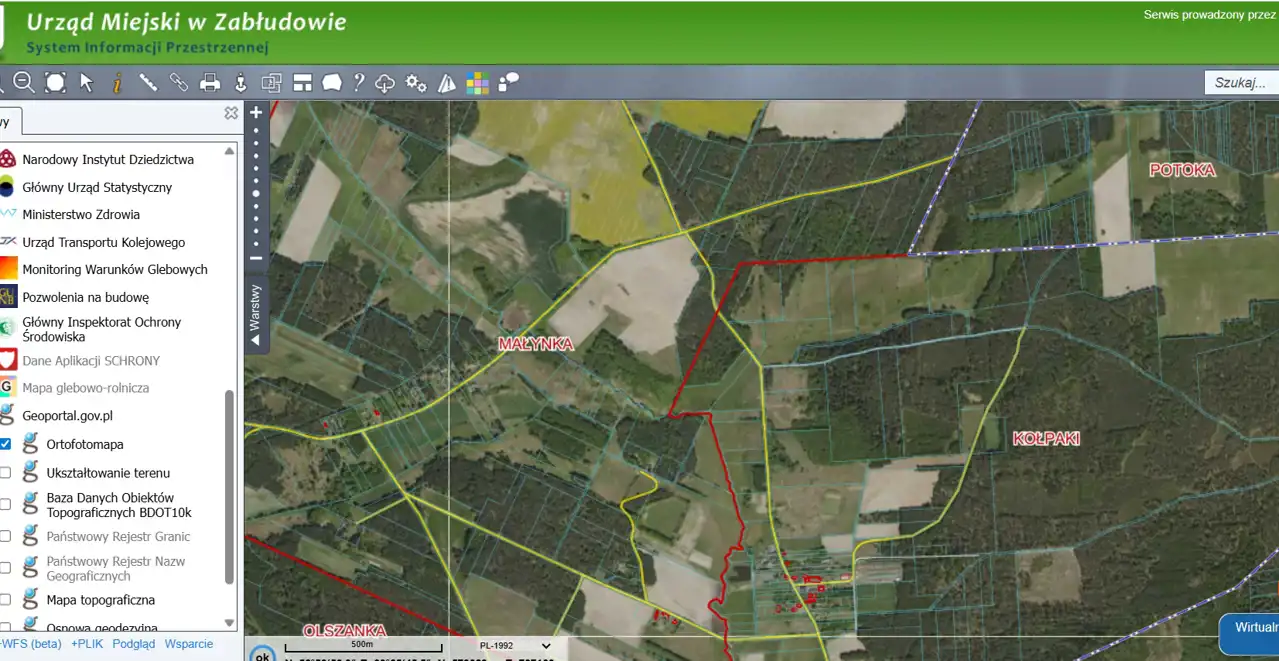The width and height of the screenshot is (1279, 661).
Task: Select the zoom out magnifier tool
Action: [x=24, y=83]
